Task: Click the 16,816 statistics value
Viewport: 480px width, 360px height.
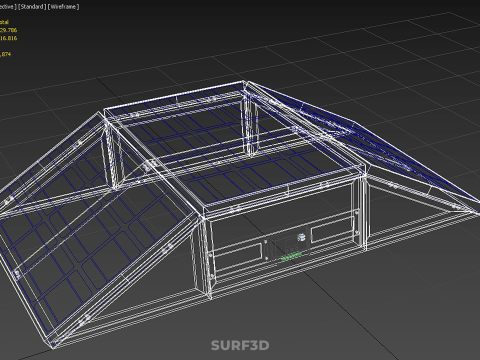Action: pos(8,38)
